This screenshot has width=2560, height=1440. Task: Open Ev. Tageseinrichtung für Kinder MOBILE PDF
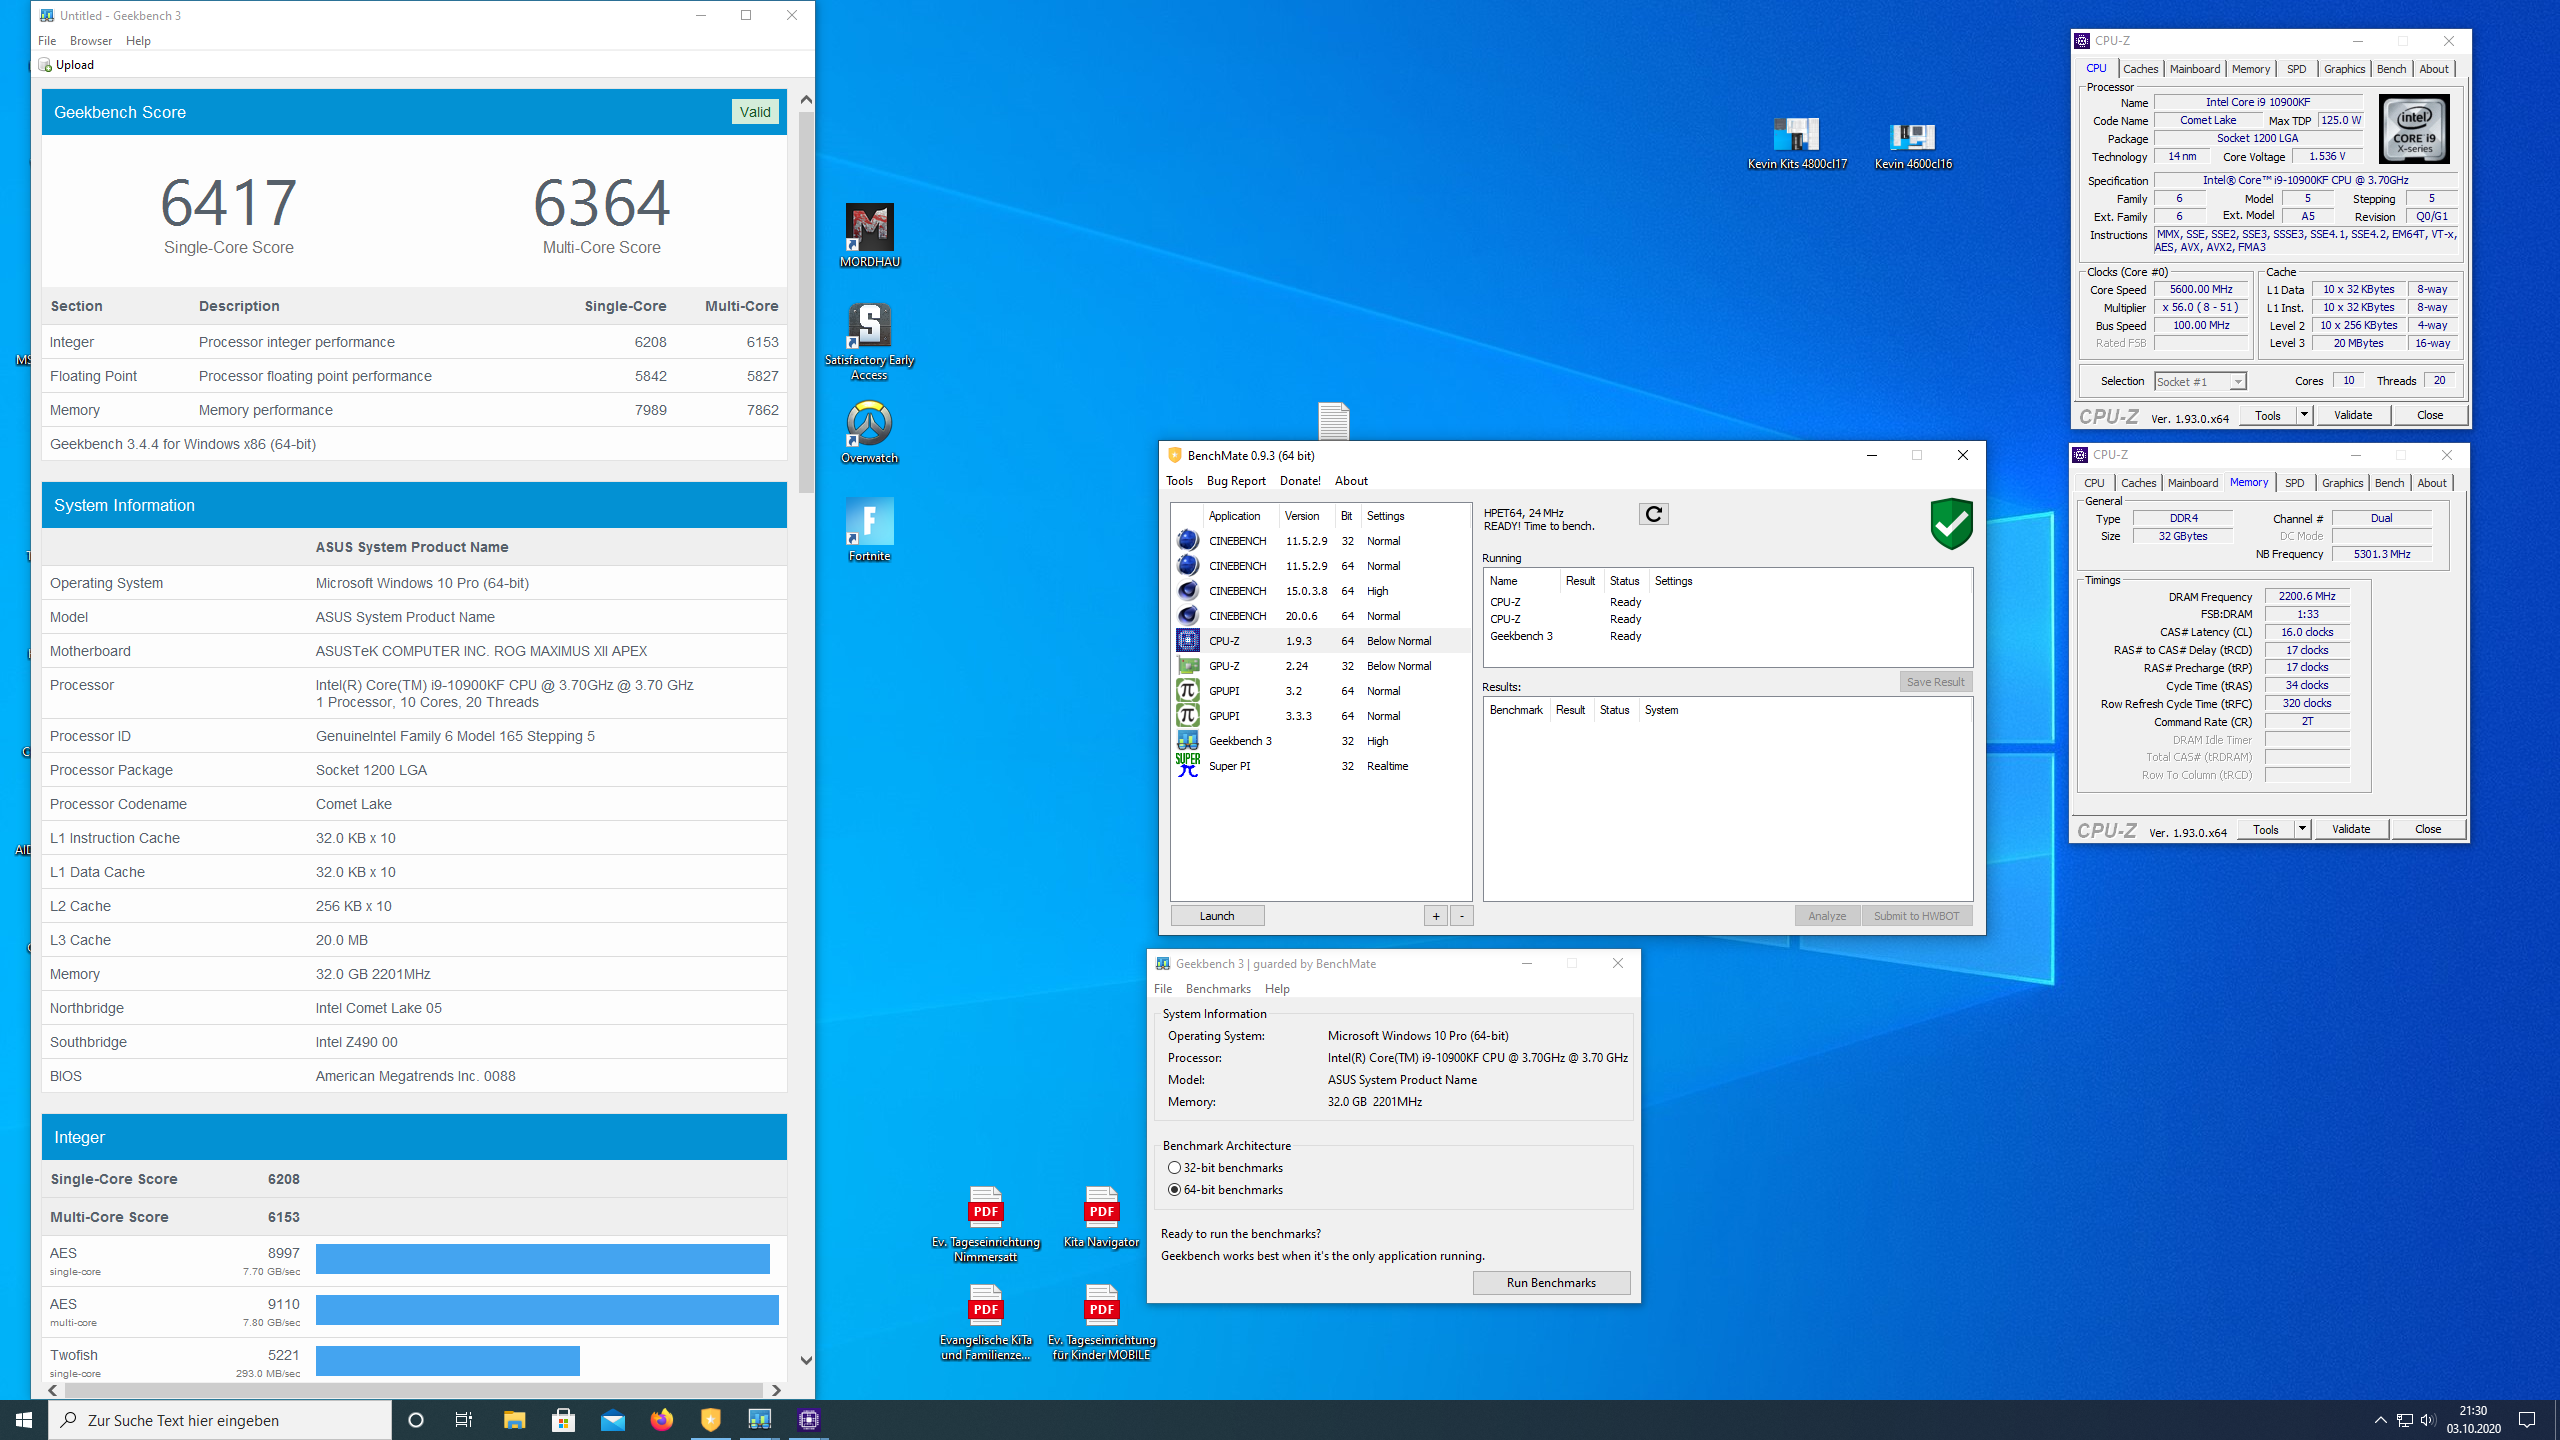[x=1100, y=1322]
